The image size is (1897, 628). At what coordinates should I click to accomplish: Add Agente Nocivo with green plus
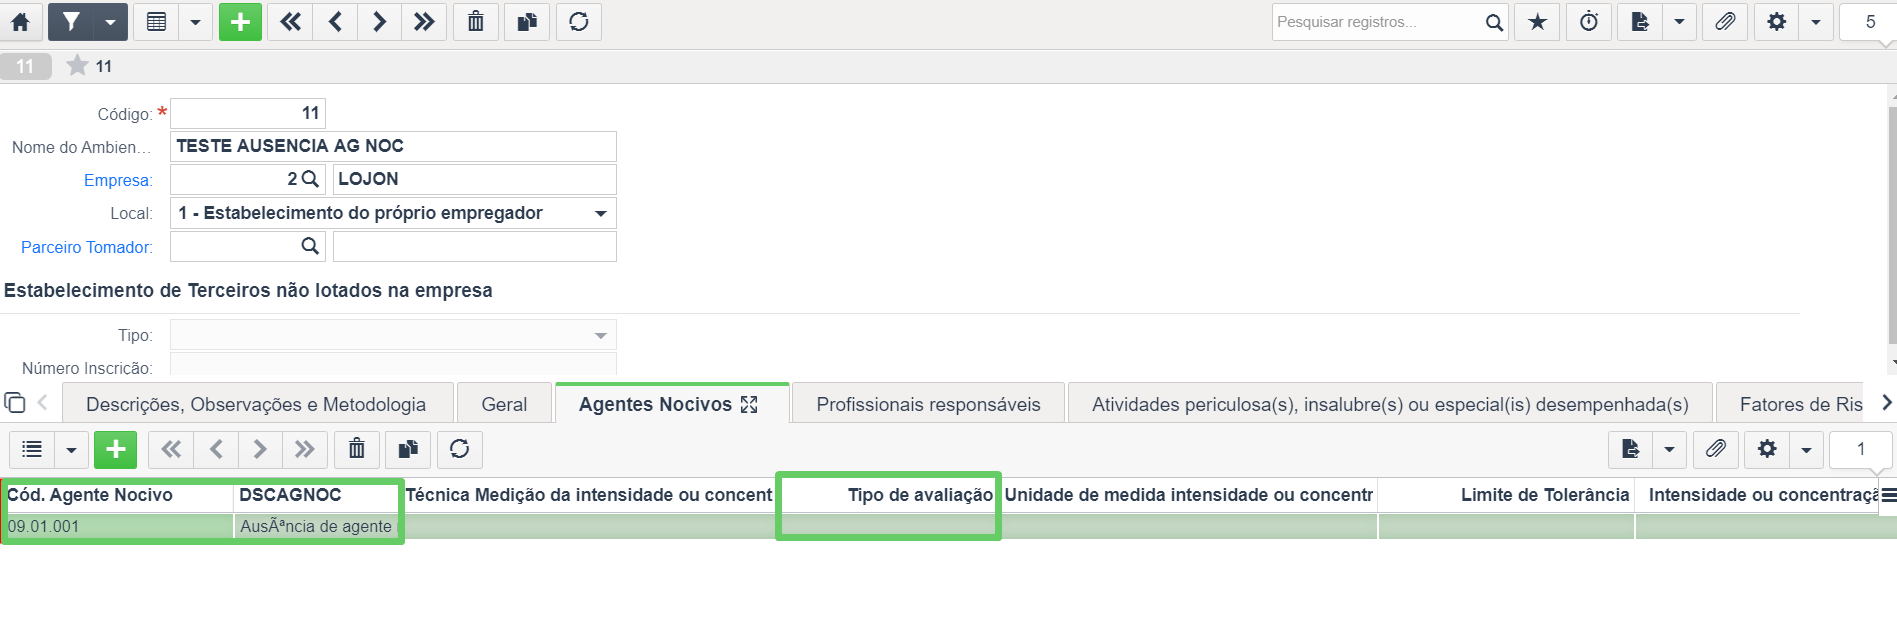(116, 449)
